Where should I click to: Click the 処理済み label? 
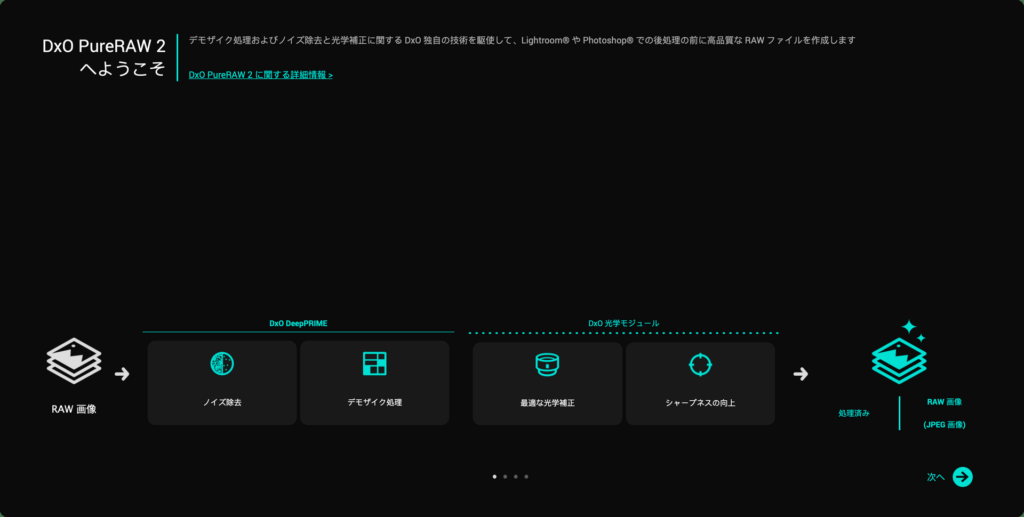854,413
